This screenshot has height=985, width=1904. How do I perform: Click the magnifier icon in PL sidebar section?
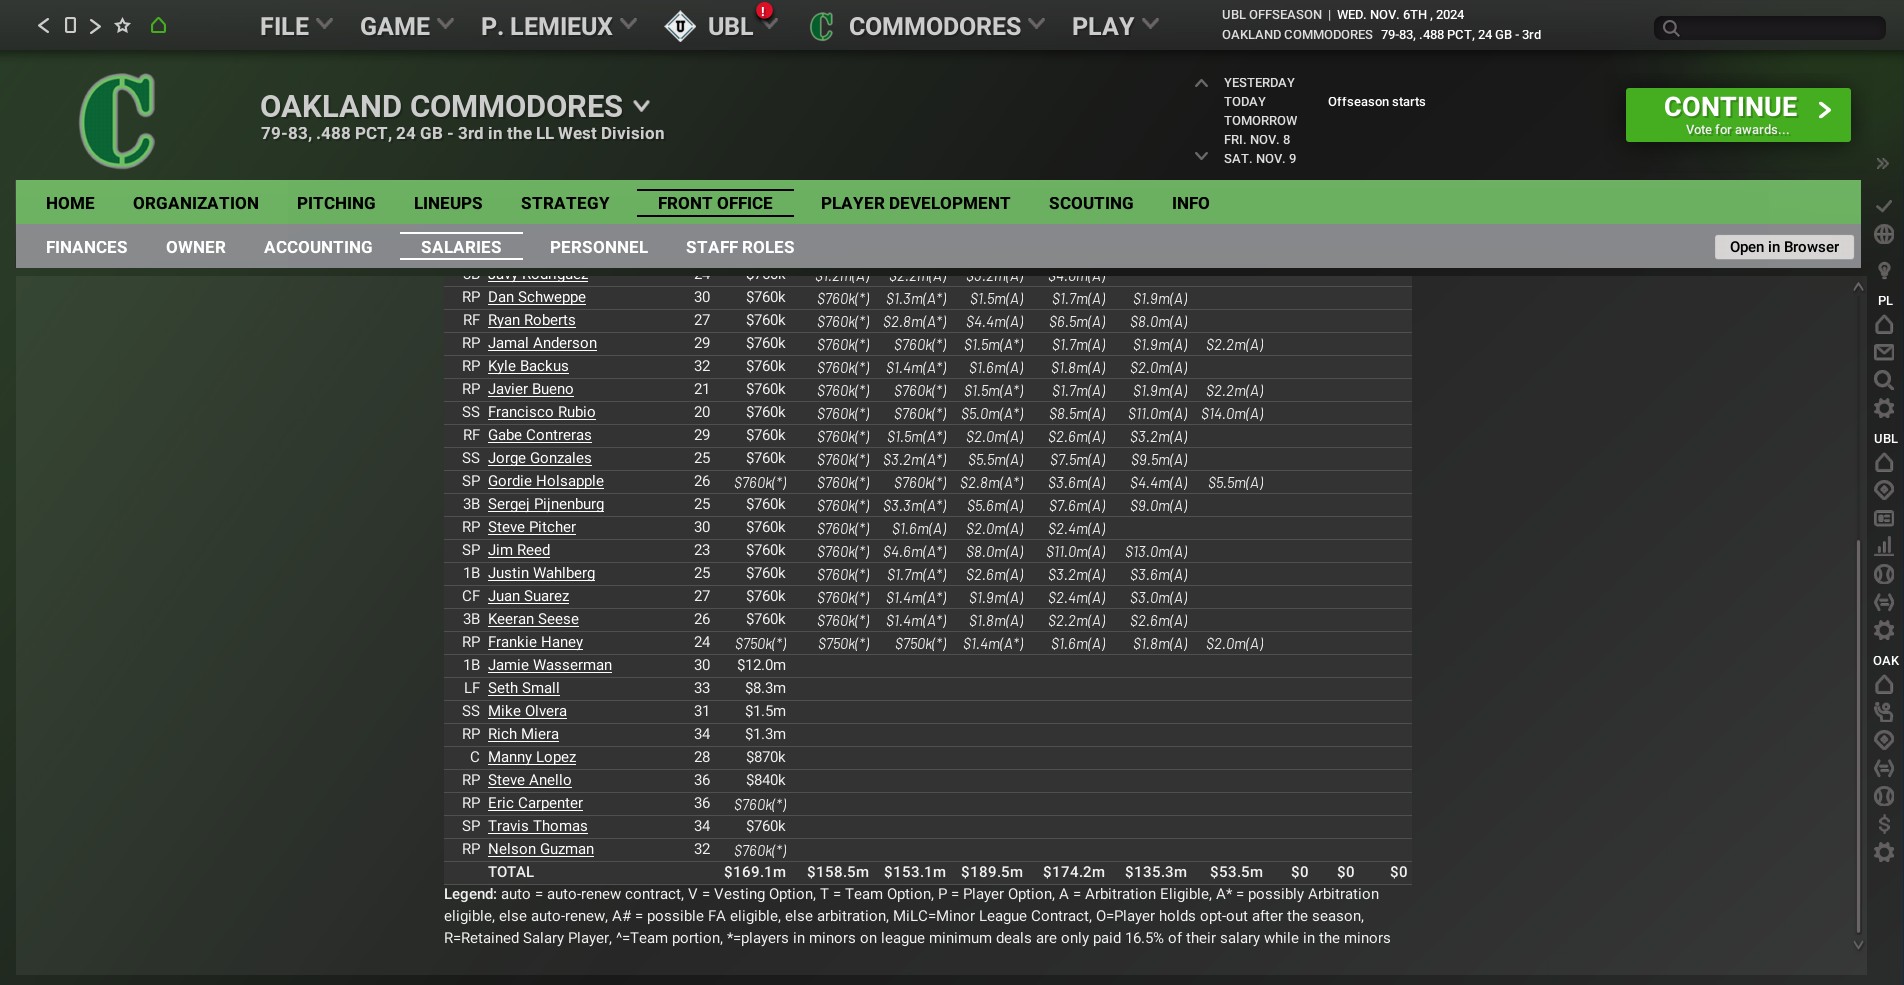point(1884,380)
